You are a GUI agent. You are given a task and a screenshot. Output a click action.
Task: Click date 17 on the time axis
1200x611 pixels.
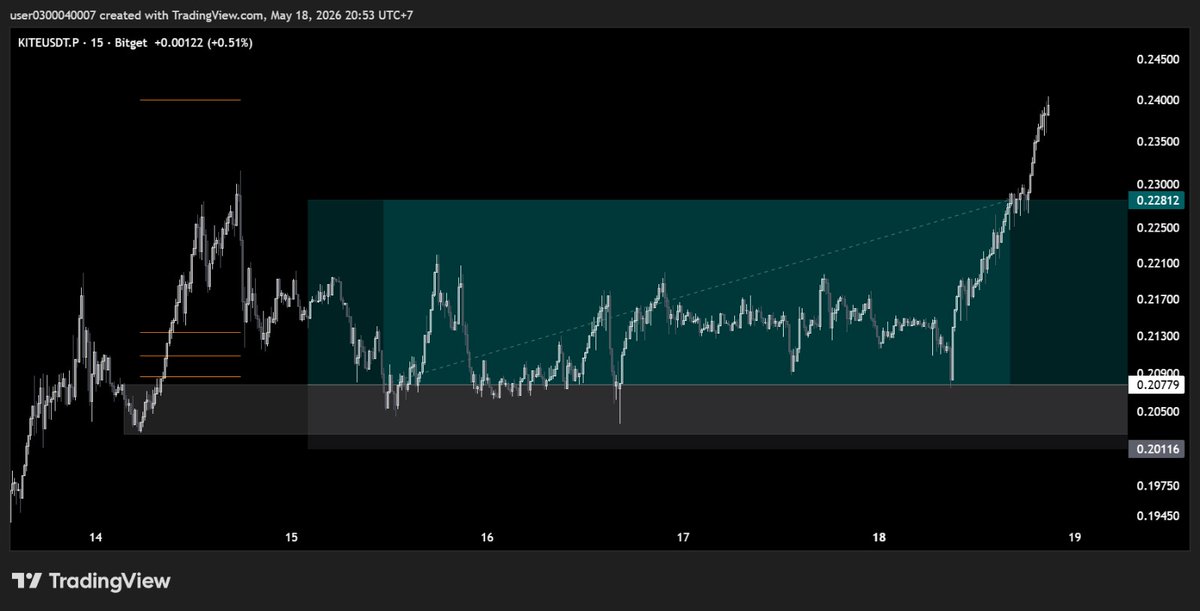[684, 537]
